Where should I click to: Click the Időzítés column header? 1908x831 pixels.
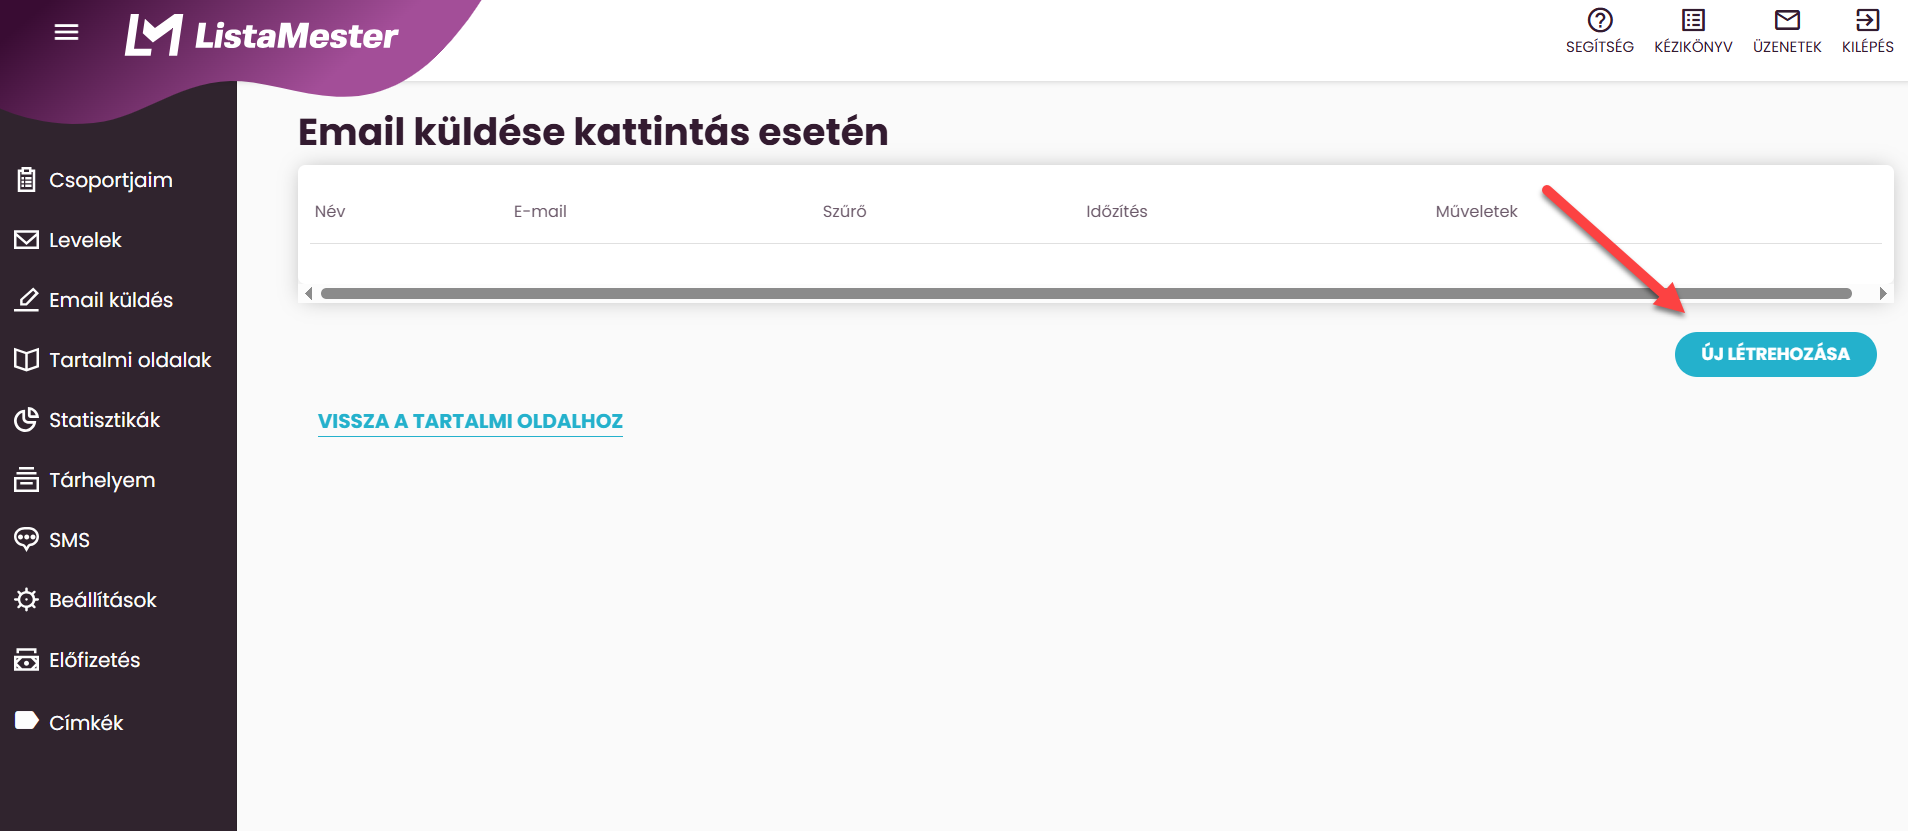click(1117, 211)
